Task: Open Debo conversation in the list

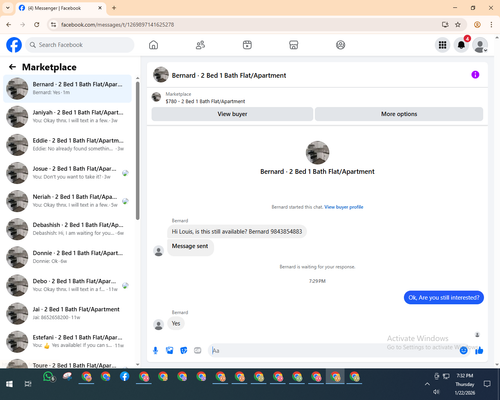Action: (x=67, y=285)
